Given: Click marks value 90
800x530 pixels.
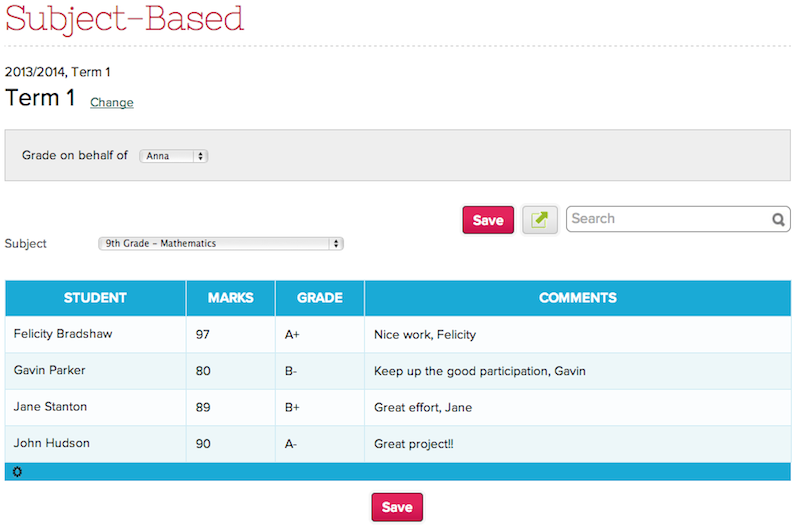Looking at the screenshot, I should coord(203,444).
